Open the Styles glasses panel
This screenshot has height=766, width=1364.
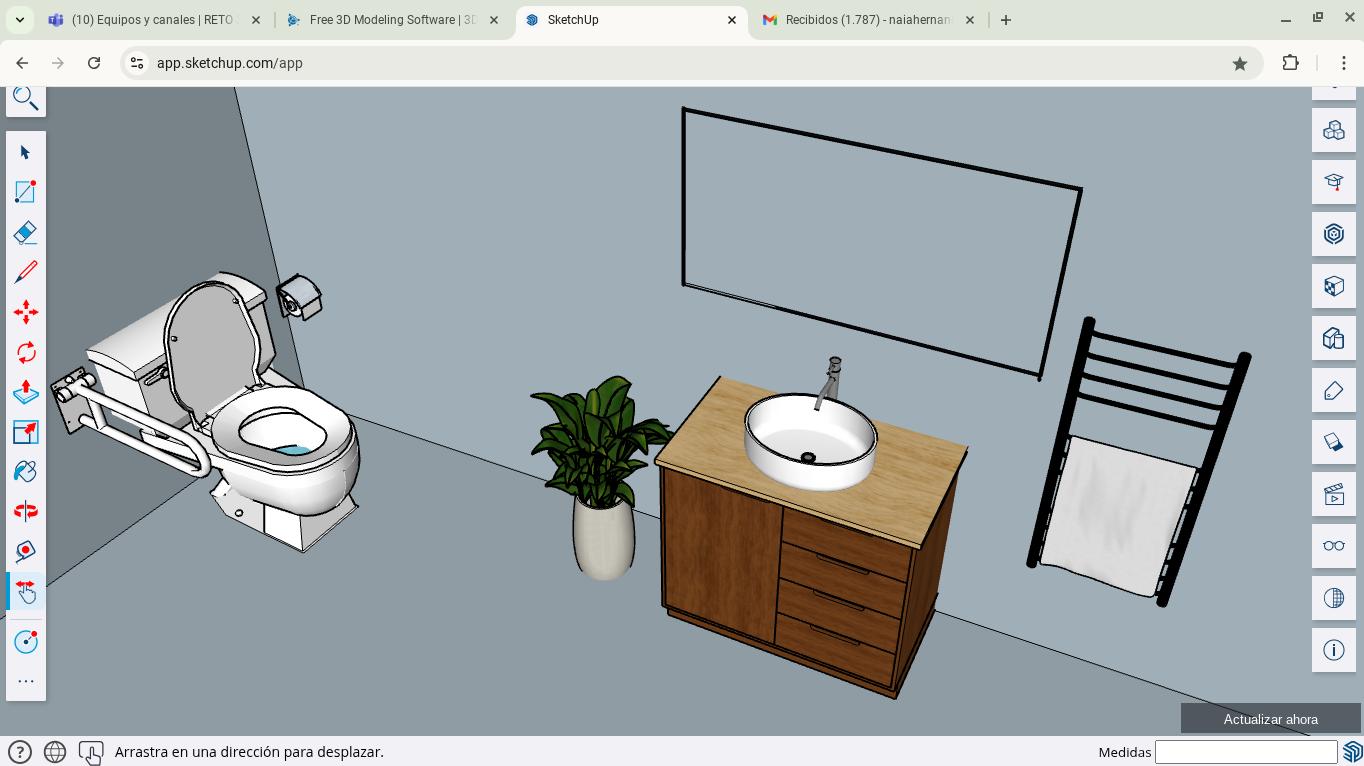coord(1333,546)
